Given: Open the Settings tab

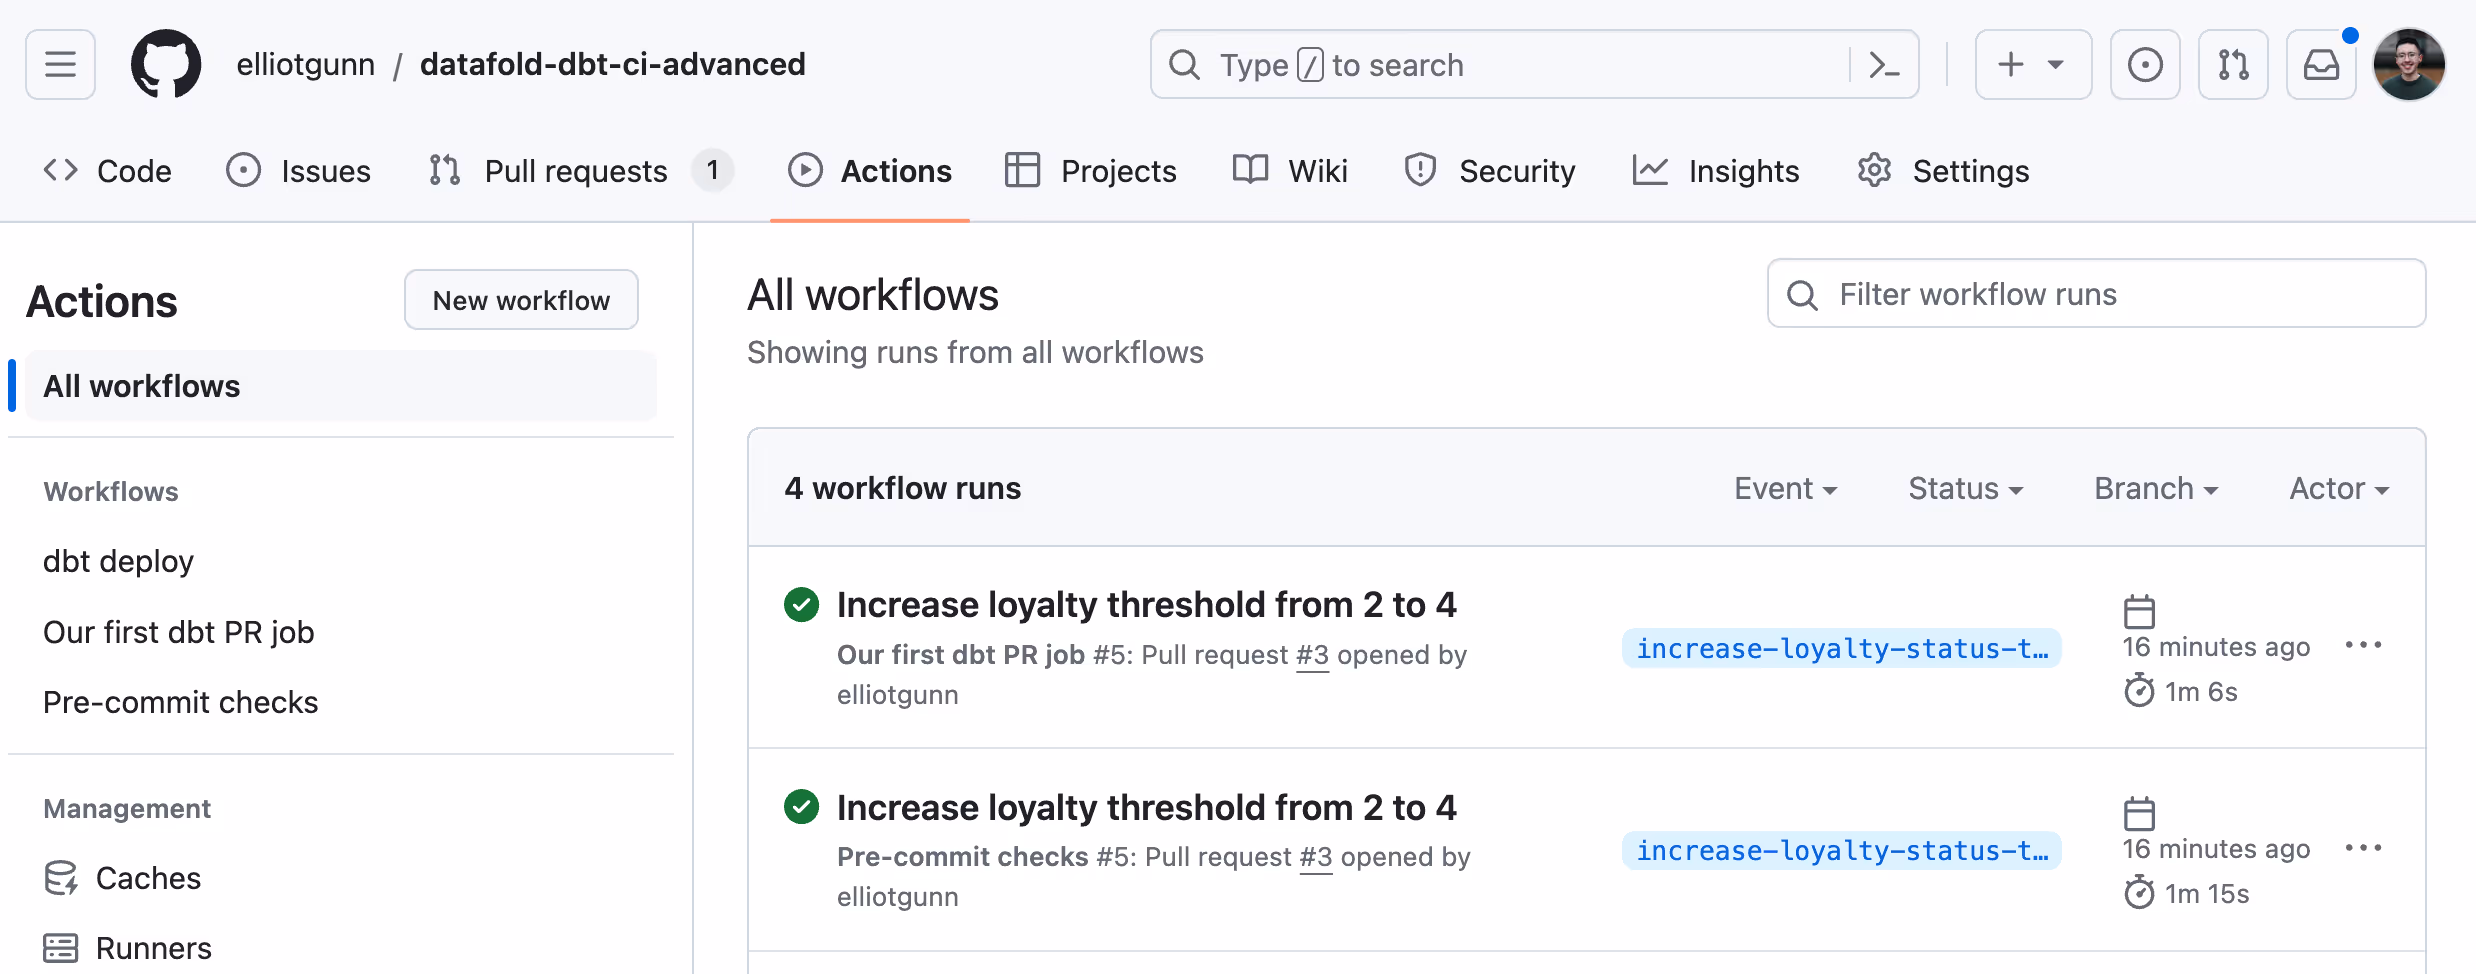Looking at the screenshot, I should pos(1943,171).
